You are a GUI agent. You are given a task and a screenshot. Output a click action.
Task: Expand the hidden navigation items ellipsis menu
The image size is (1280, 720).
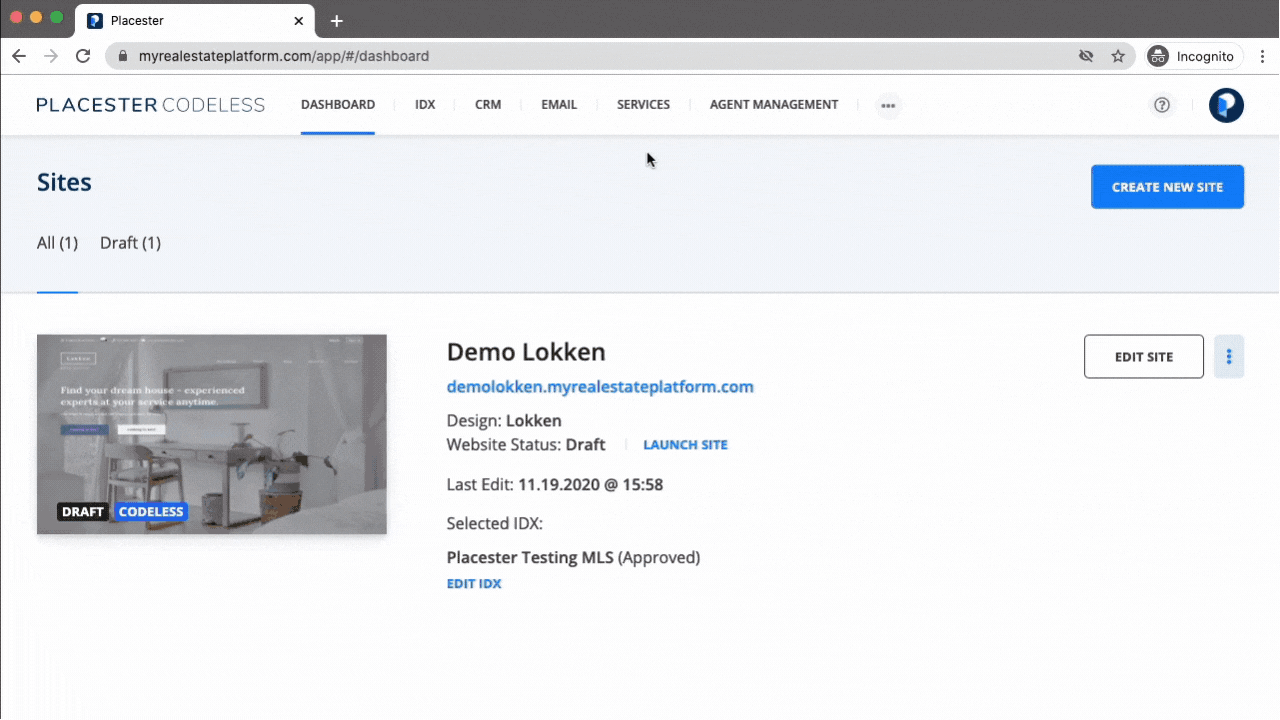coord(888,105)
